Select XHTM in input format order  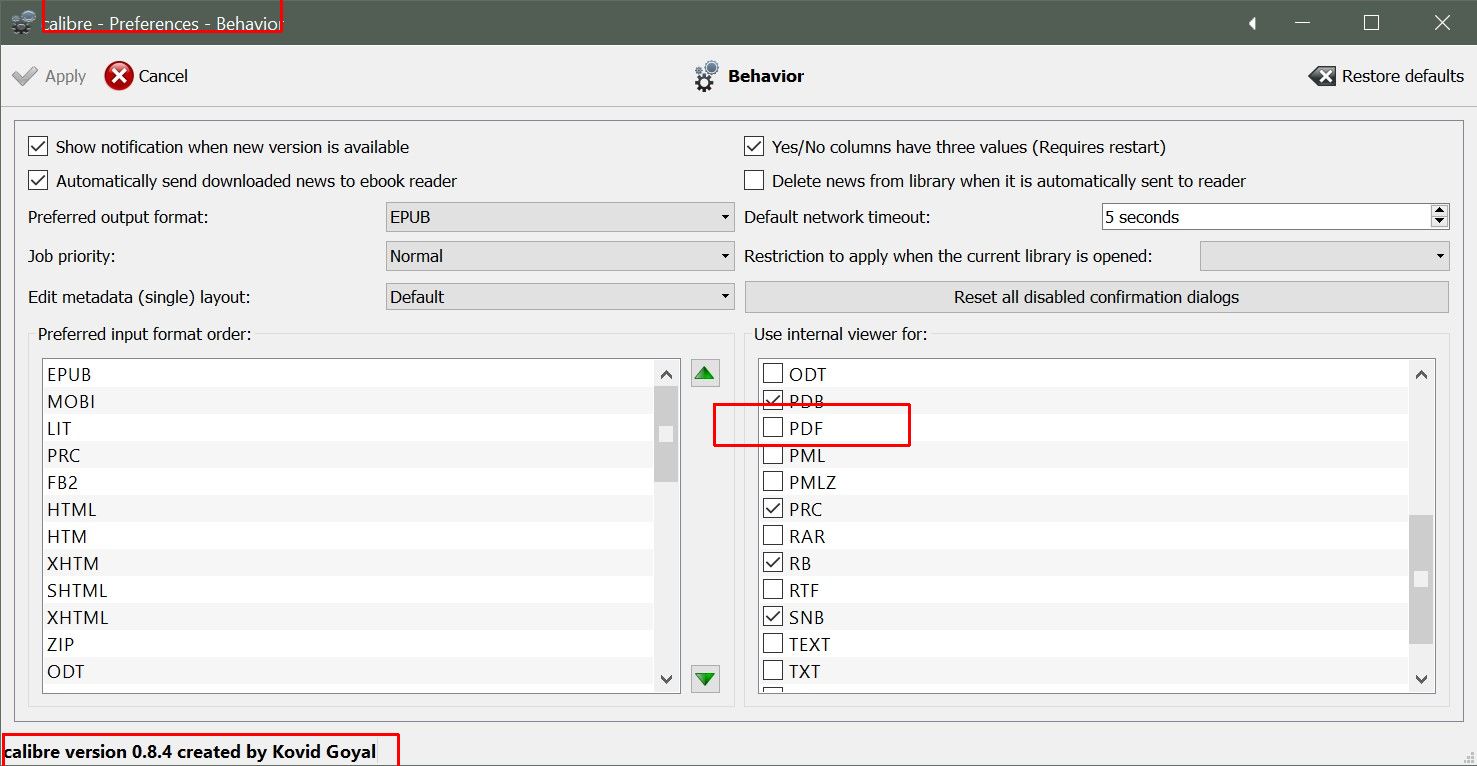pos(348,563)
